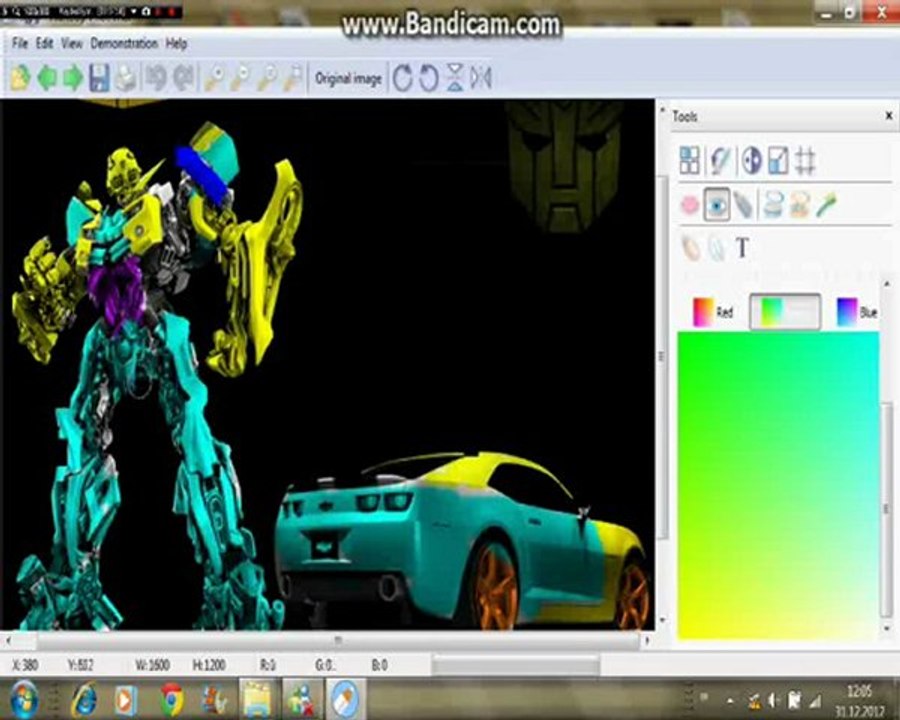
Task: Select the resize tool in Tools panel
Action: click(x=778, y=160)
